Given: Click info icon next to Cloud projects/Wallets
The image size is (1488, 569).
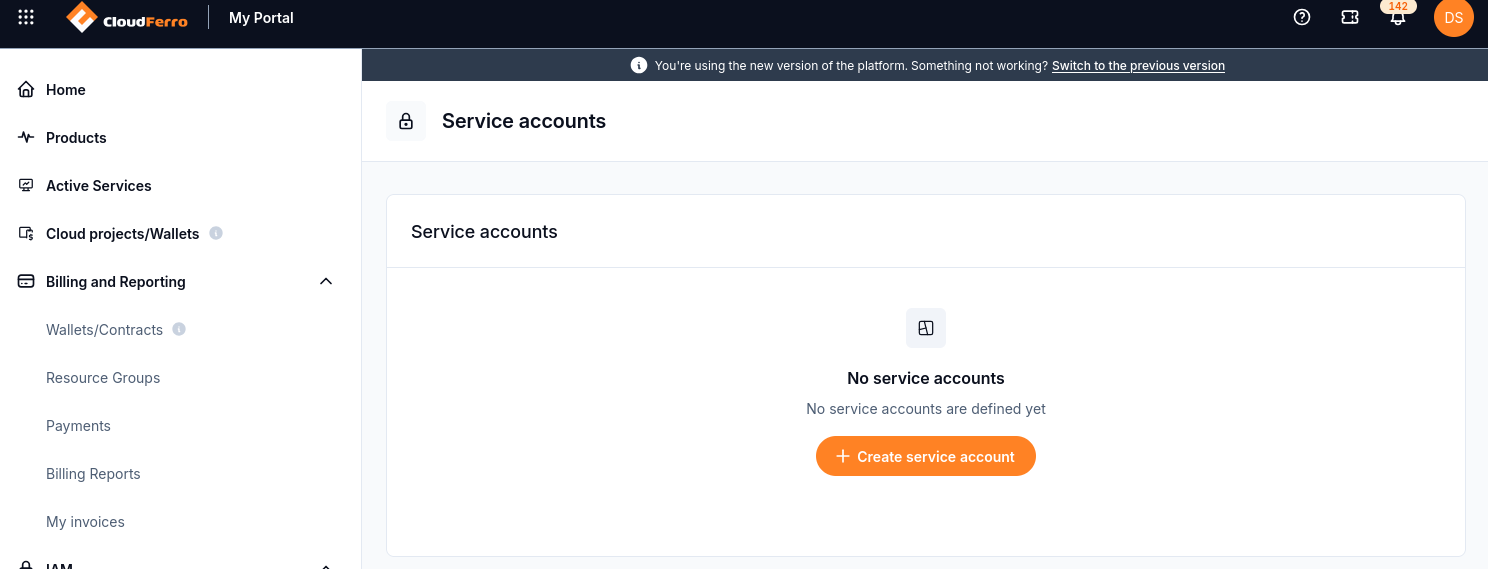Looking at the screenshot, I should pyautogui.click(x=216, y=233).
